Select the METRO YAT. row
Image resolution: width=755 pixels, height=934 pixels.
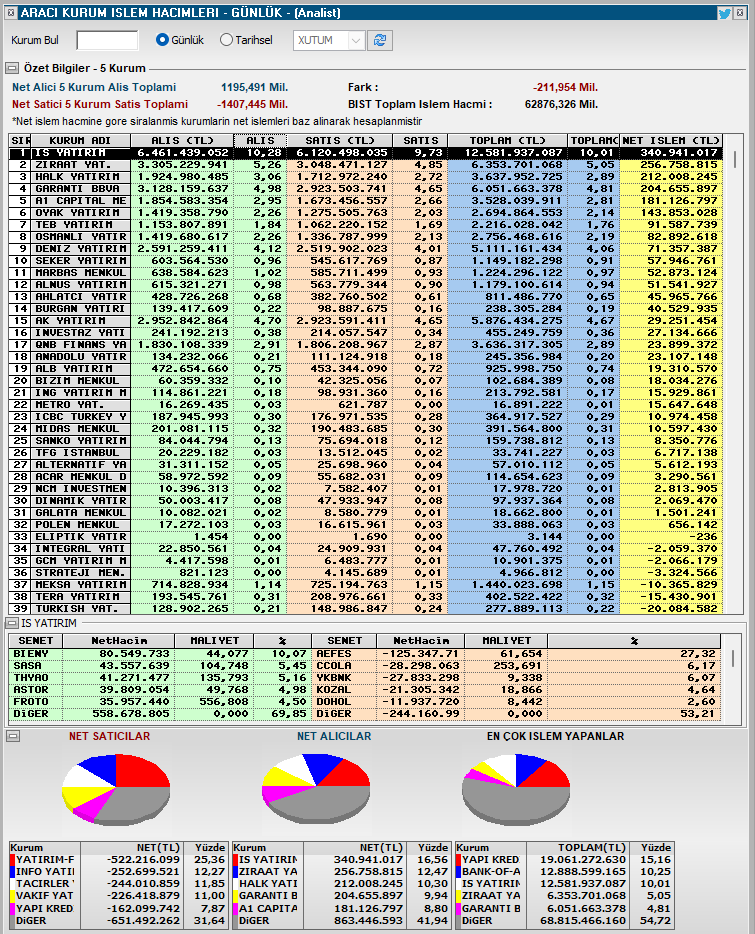(365, 404)
